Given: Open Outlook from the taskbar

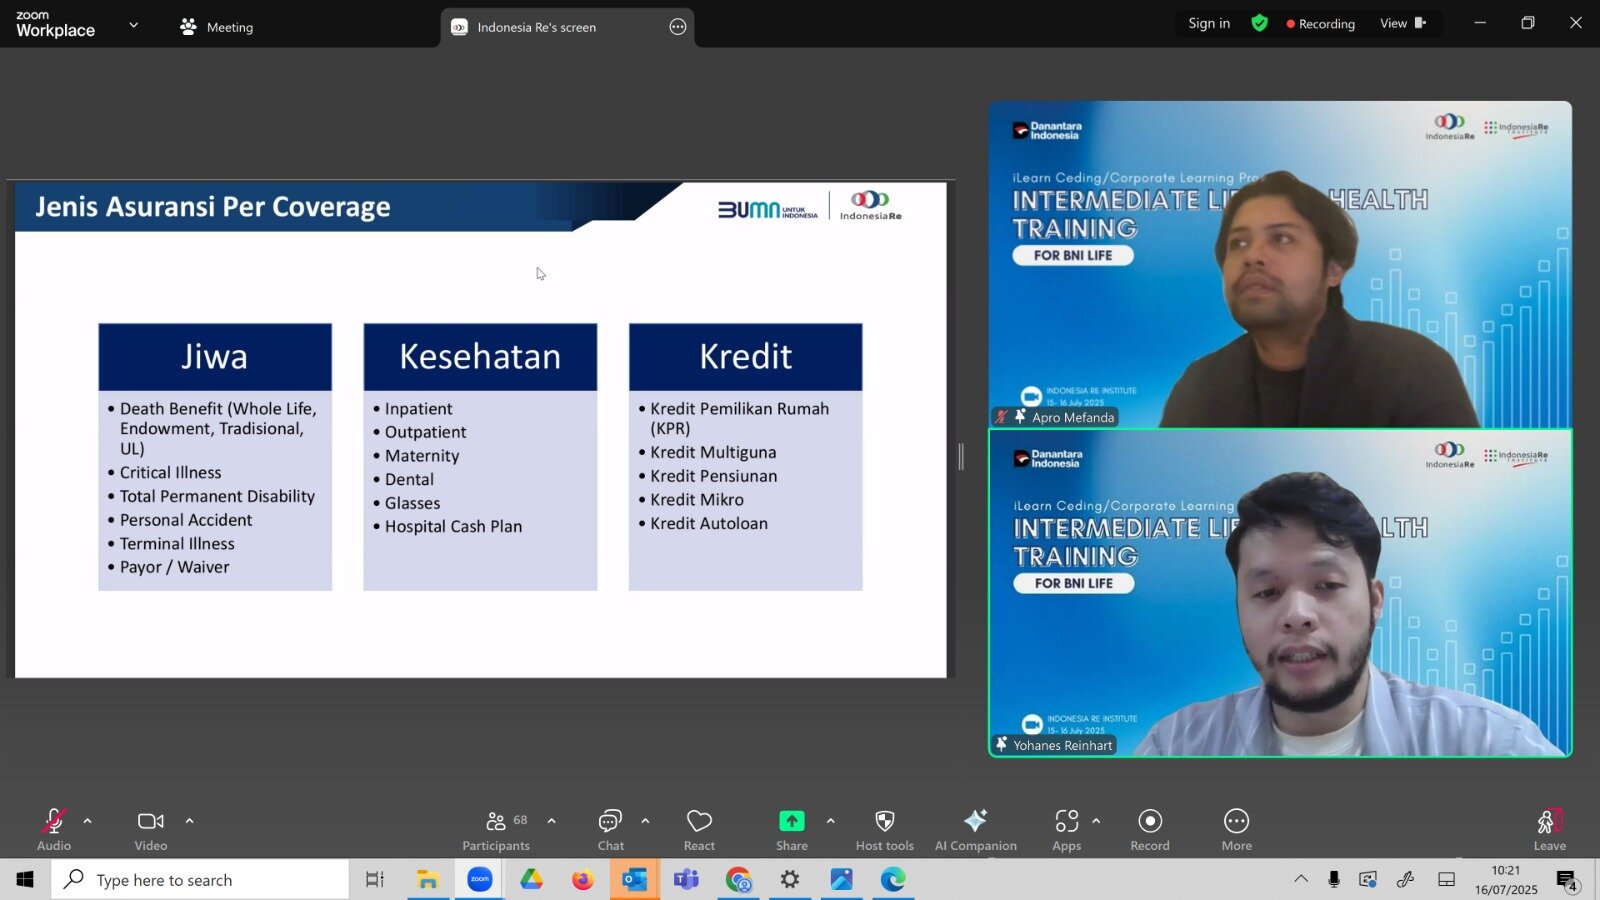Looking at the screenshot, I should [x=634, y=879].
